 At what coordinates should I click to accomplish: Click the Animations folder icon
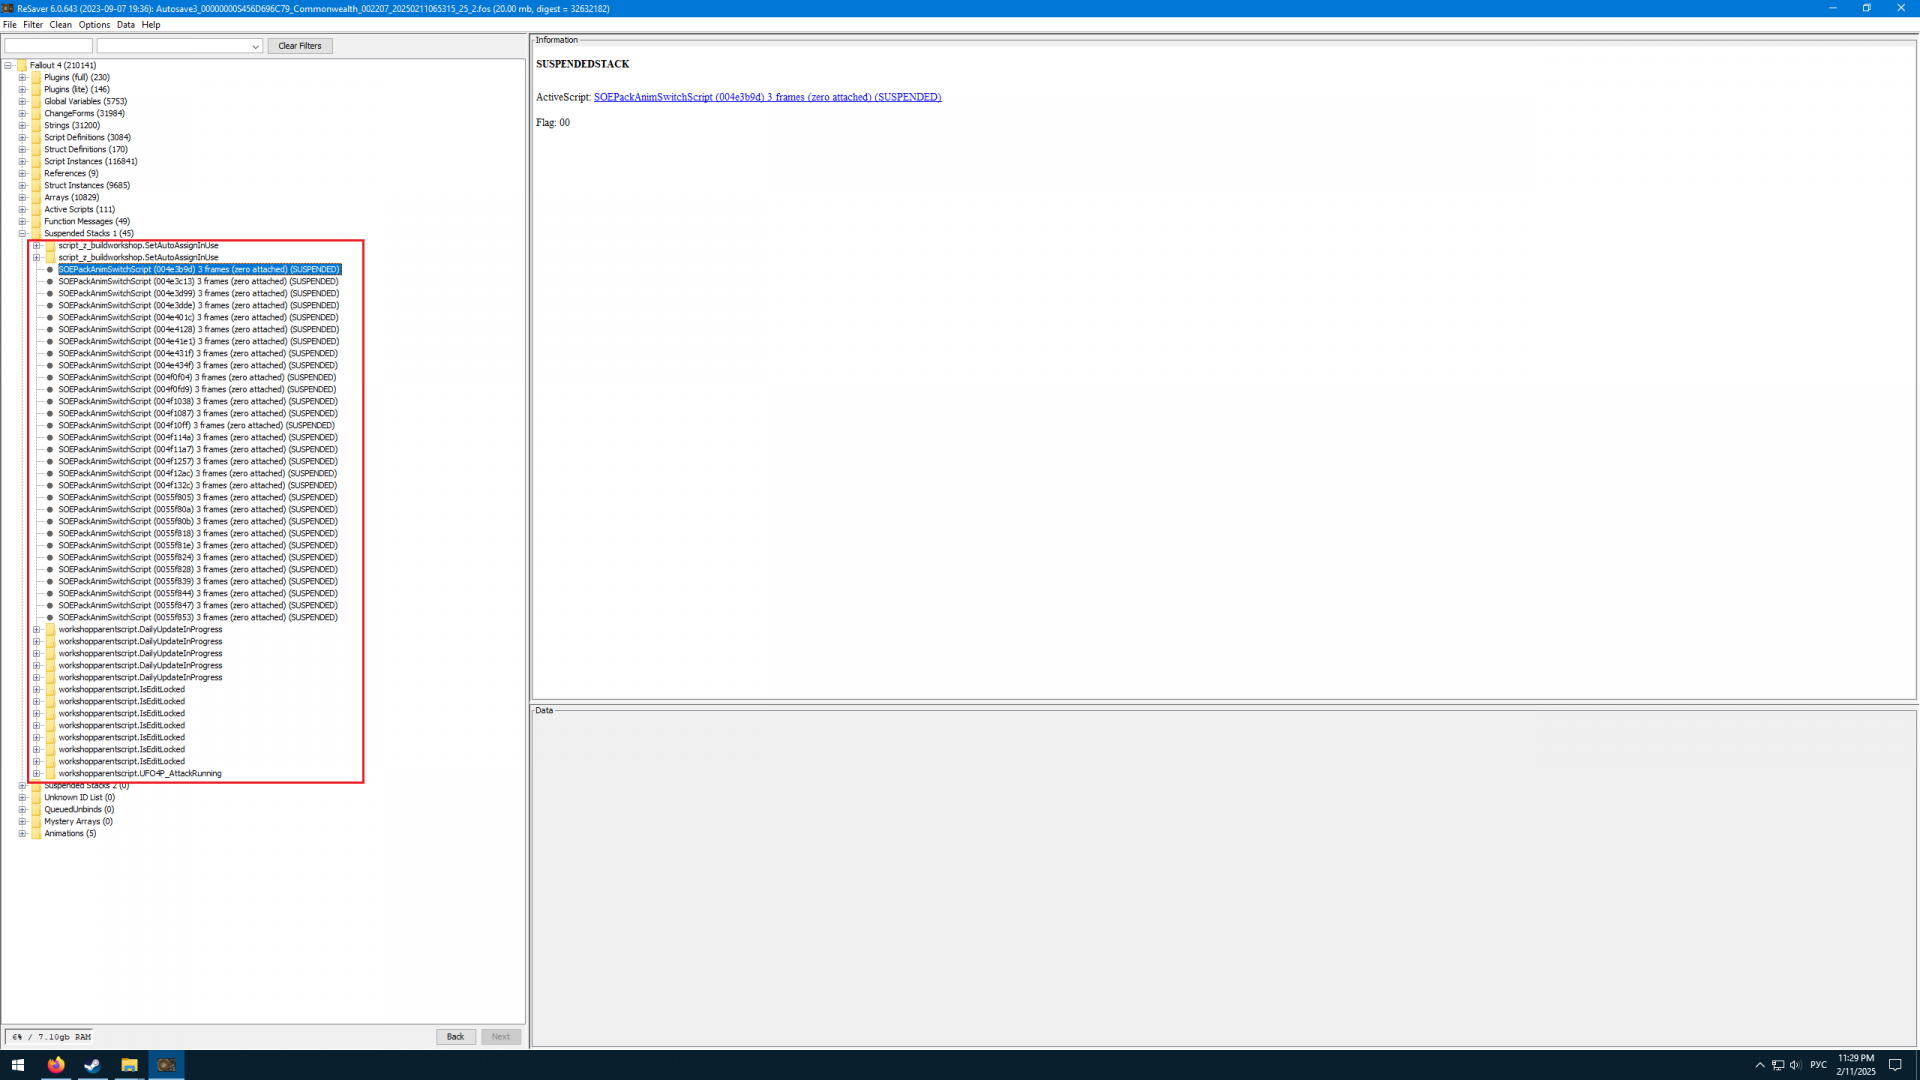click(x=36, y=833)
